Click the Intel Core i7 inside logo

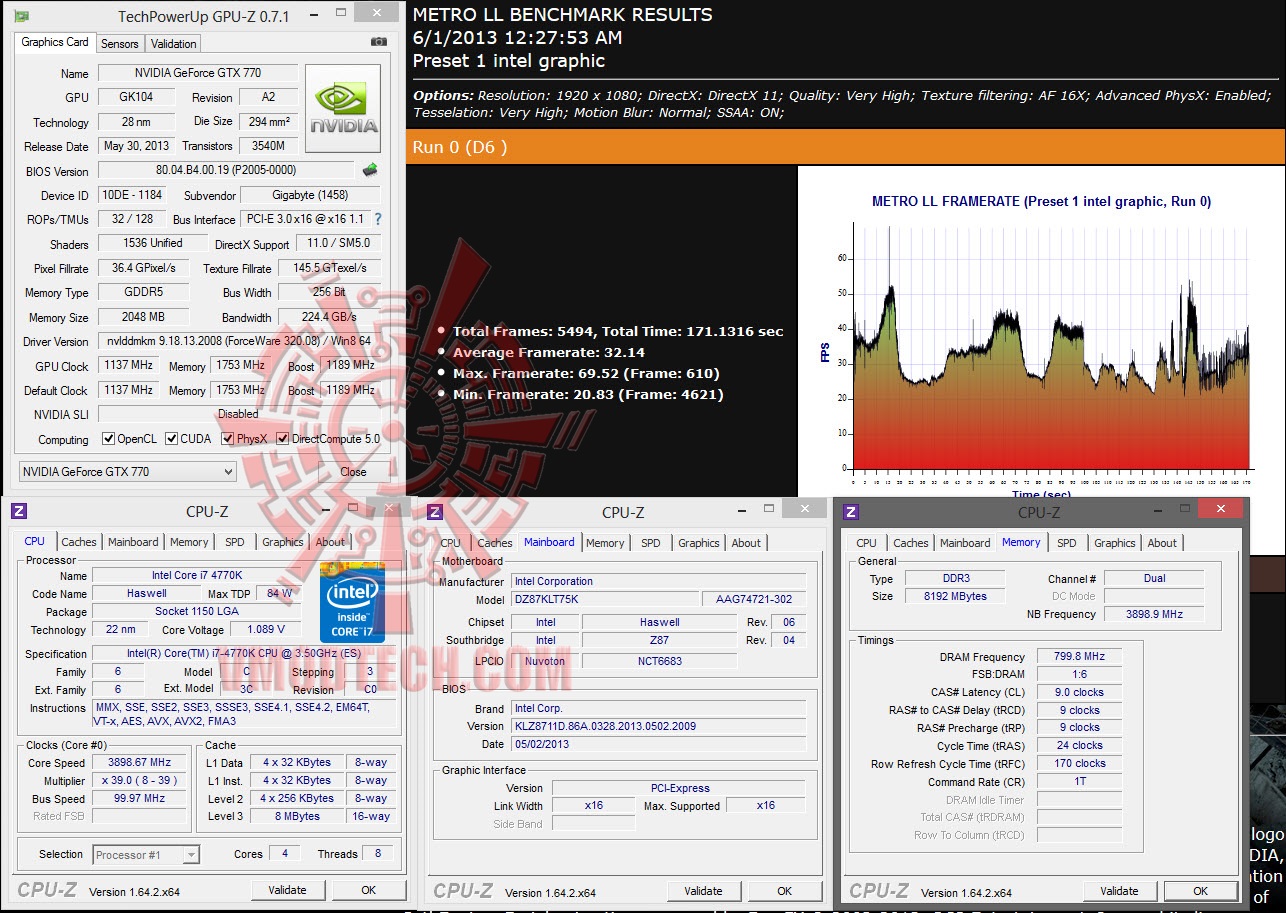pos(352,602)
